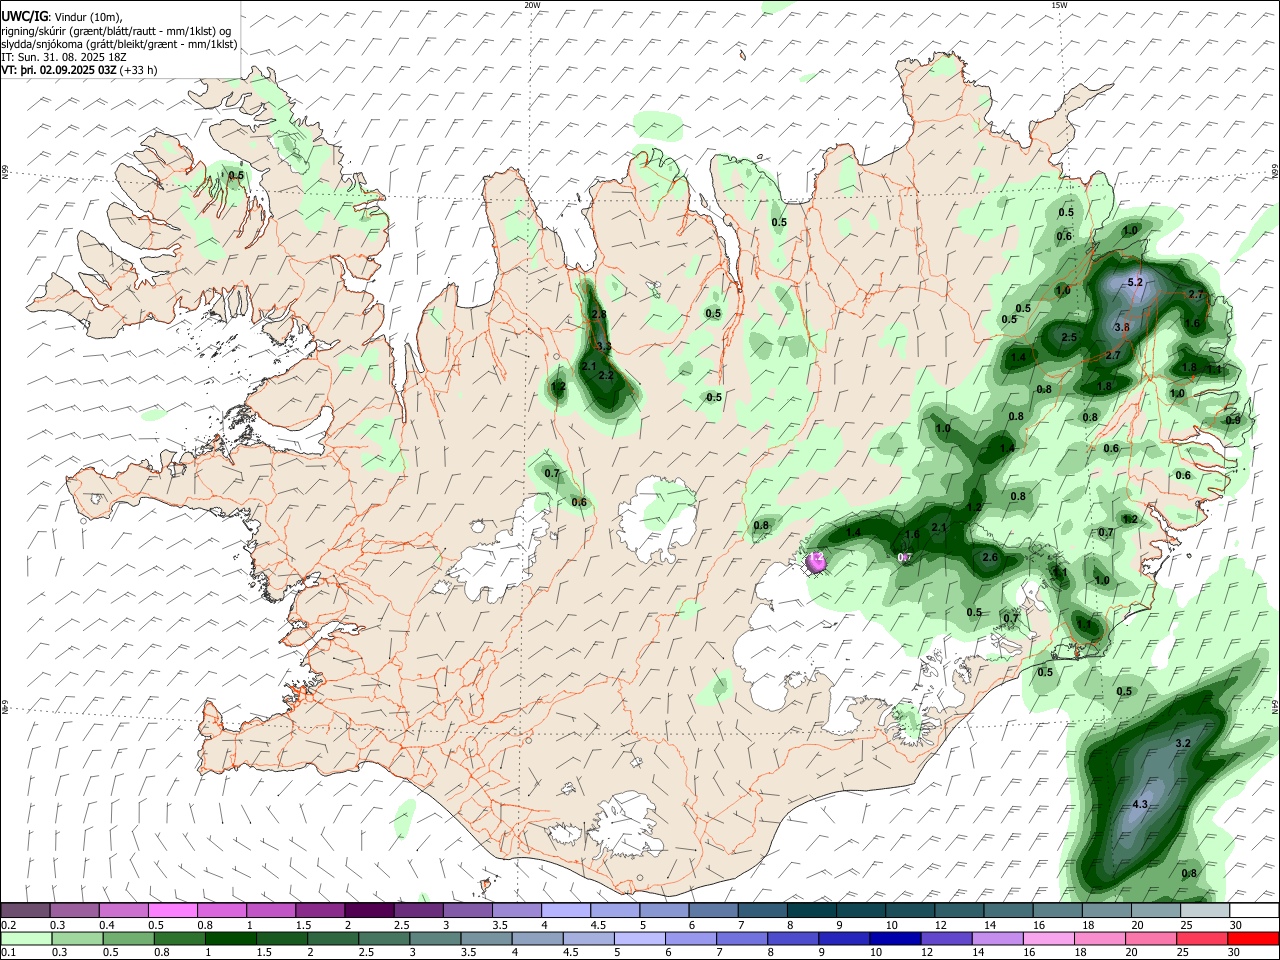The height and width of the screenshot is (960, 1280).
Task: Click the light lilac 5 swatch in bottom legend row
Action: click(639, 939)
